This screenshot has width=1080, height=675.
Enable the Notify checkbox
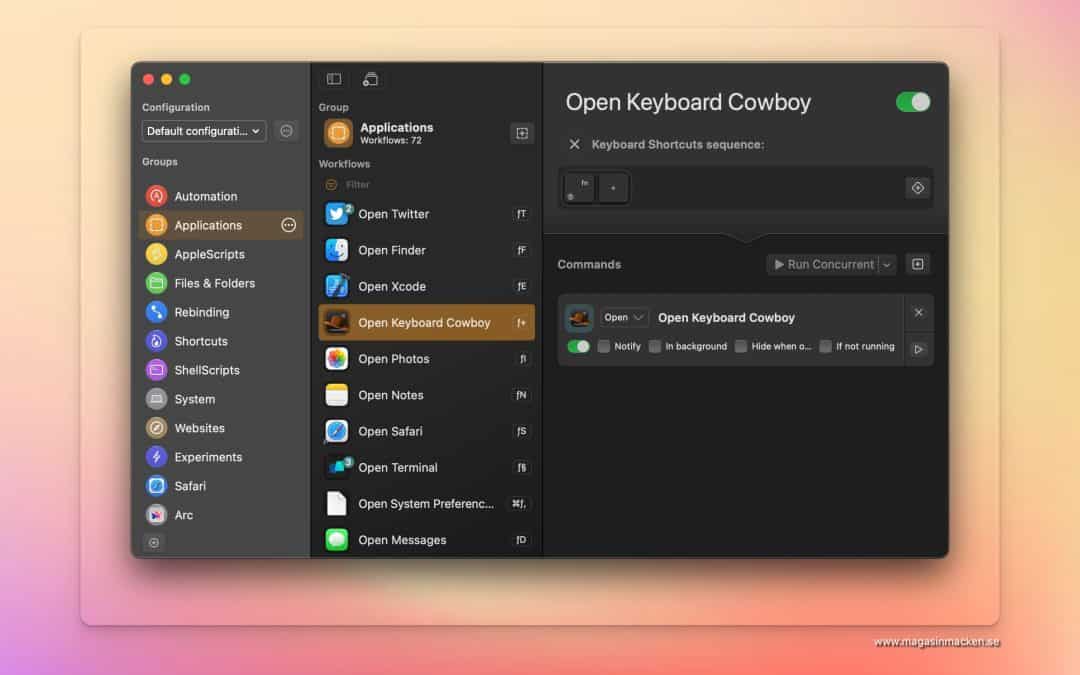pyautogui.click(x=604, y=346)
